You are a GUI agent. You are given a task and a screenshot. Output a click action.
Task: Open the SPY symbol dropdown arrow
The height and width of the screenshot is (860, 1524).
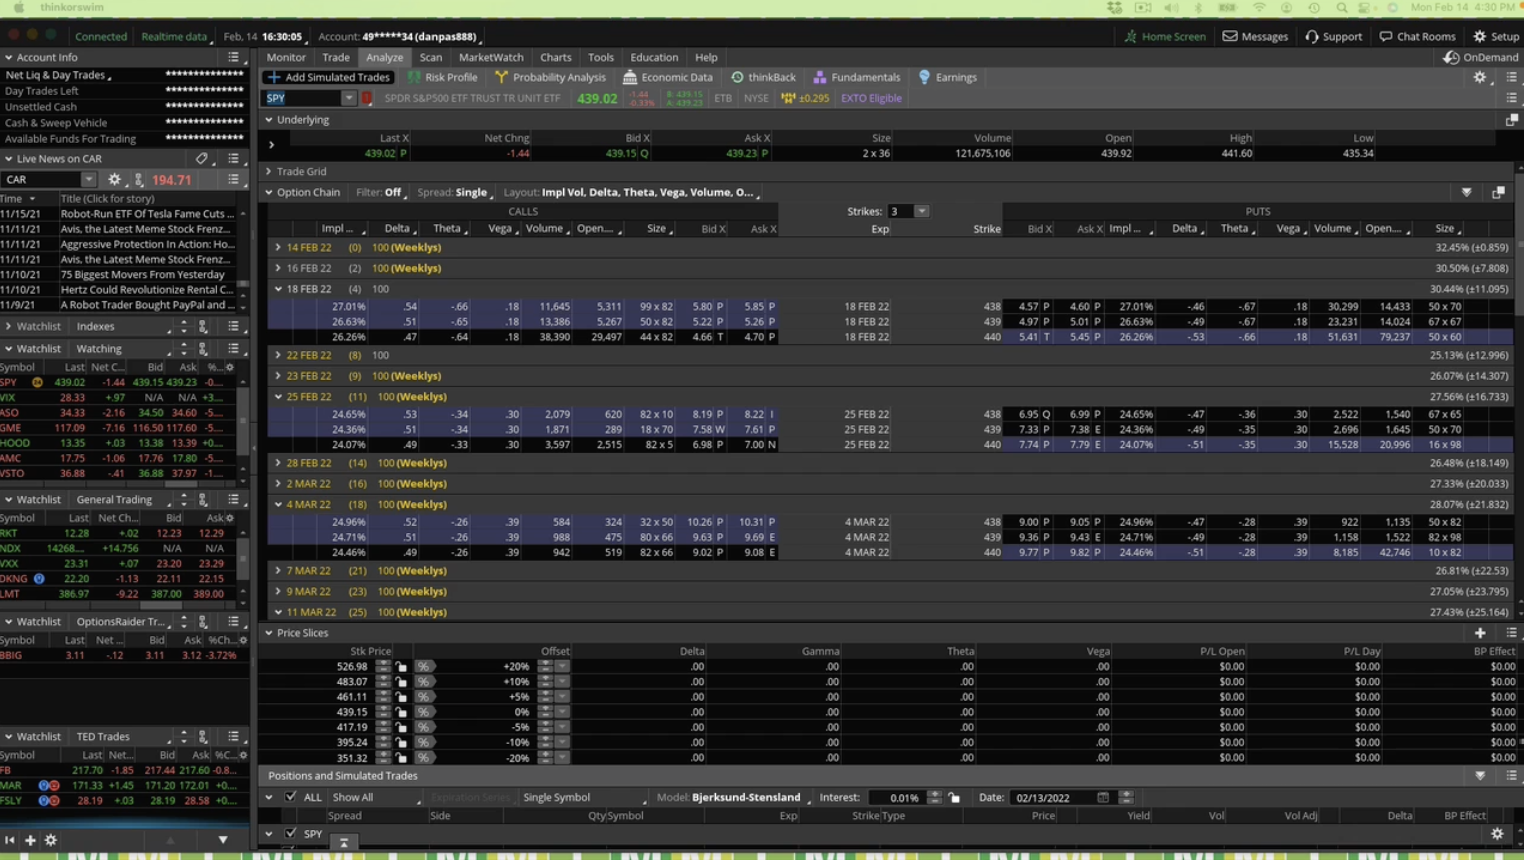click(x=348, y=98)
